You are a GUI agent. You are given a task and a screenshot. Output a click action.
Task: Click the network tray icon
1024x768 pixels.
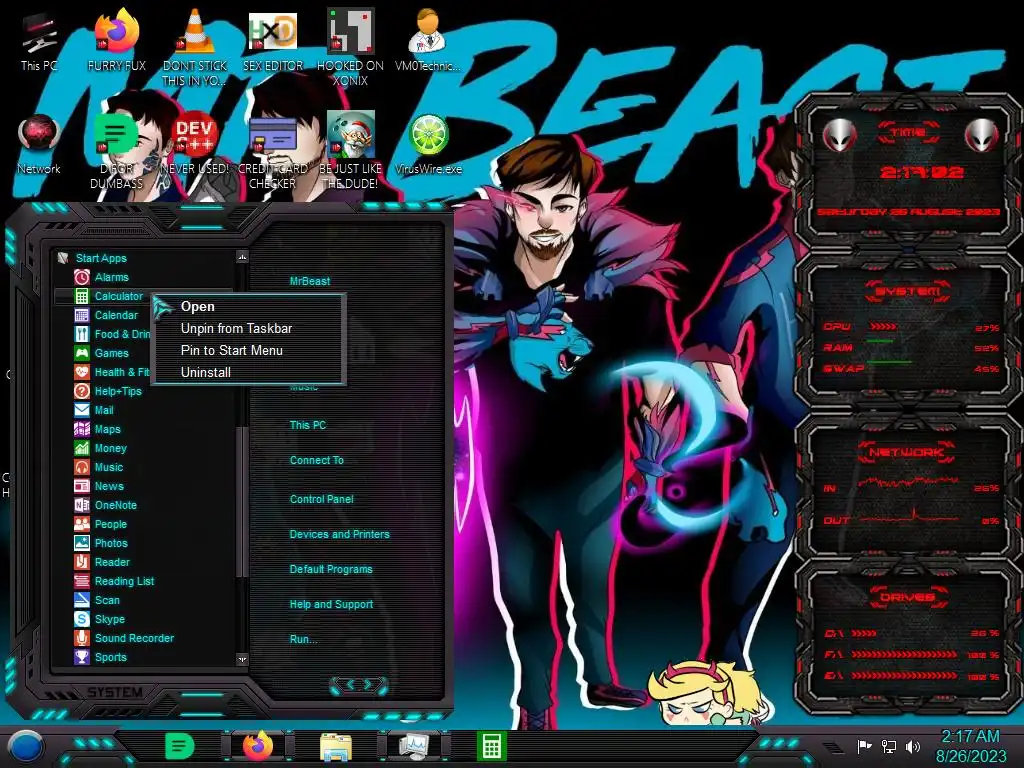[x=889, y=746]
